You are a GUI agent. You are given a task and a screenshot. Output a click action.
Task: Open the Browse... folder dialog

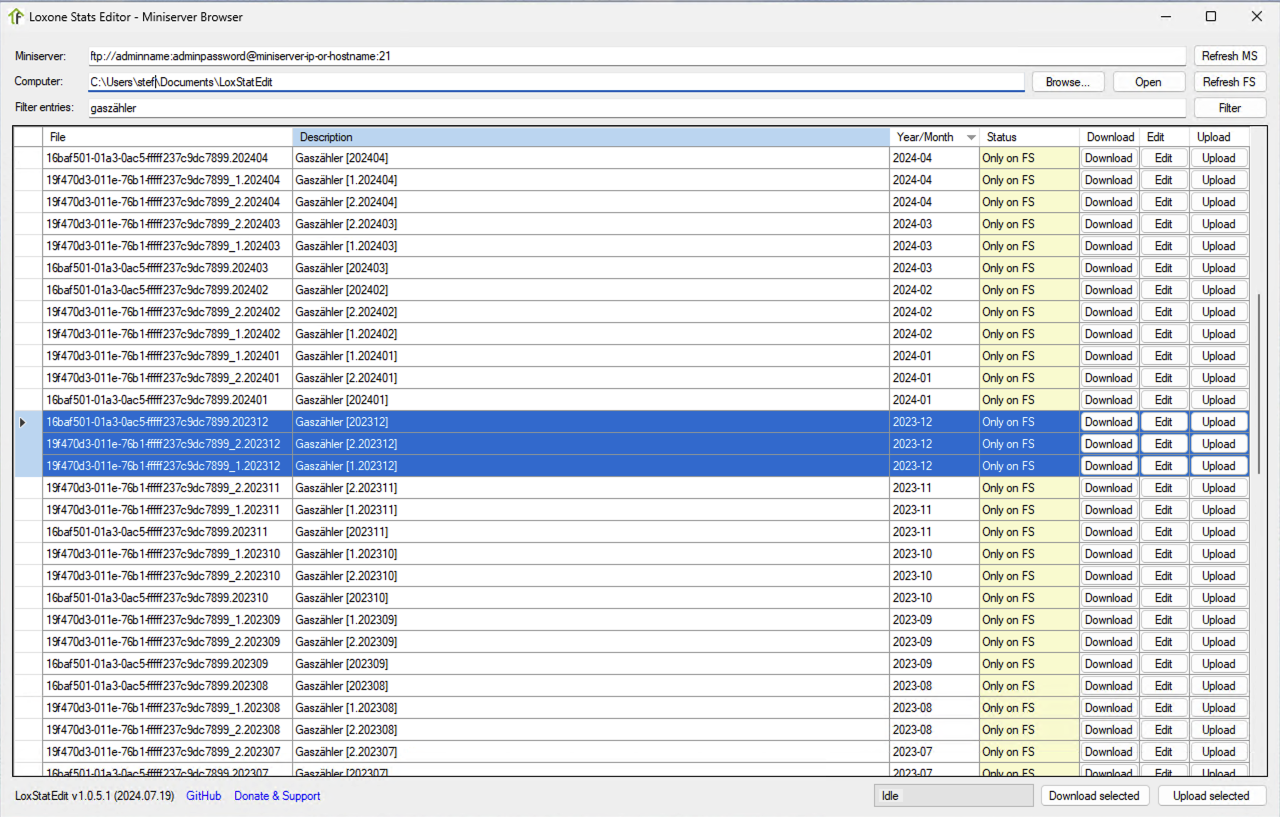point(1068,82)
